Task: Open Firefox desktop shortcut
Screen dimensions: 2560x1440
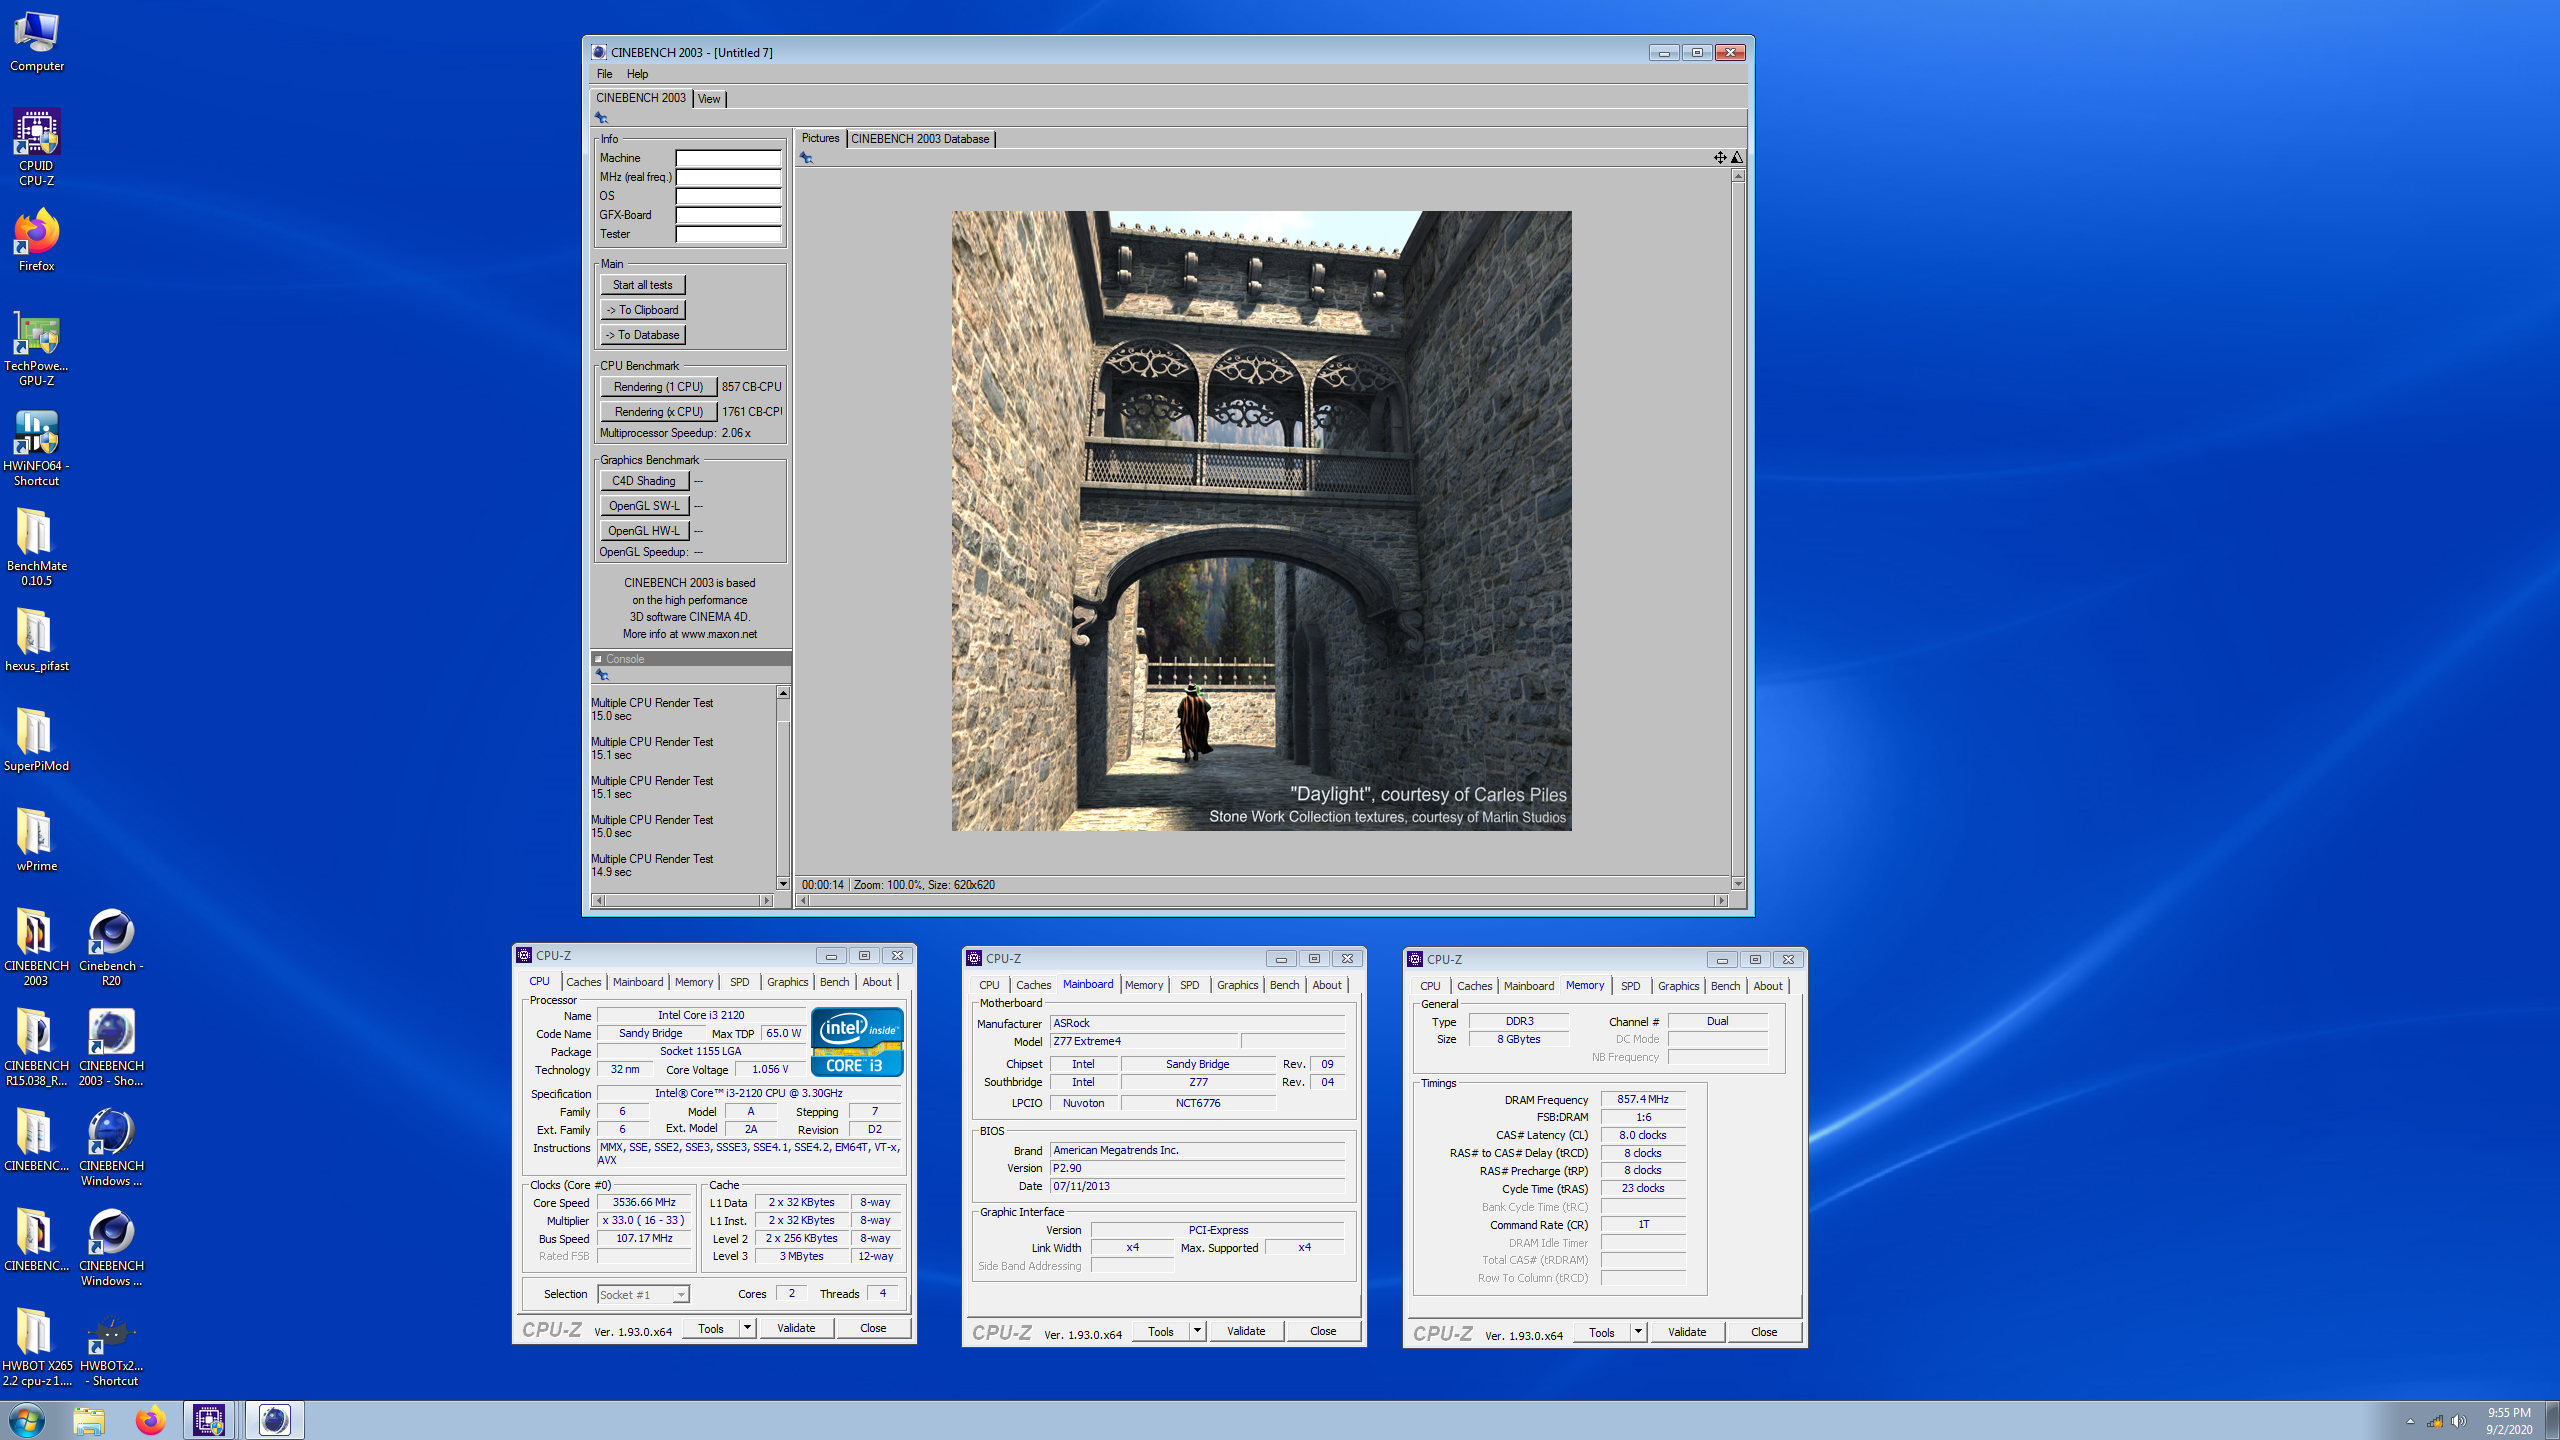Action: coord(37,240)
